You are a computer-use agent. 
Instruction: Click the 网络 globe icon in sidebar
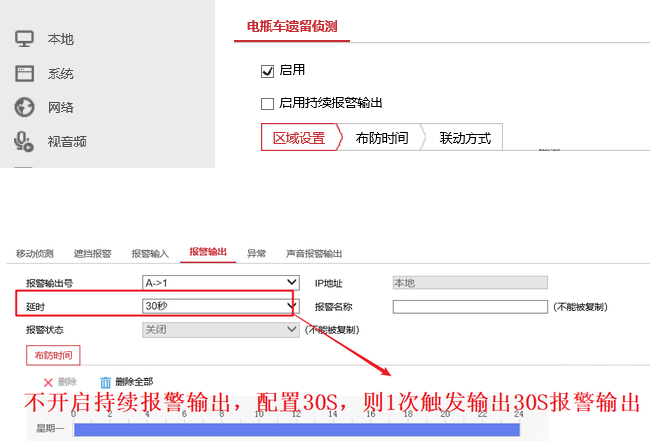(x=25, y=107)
